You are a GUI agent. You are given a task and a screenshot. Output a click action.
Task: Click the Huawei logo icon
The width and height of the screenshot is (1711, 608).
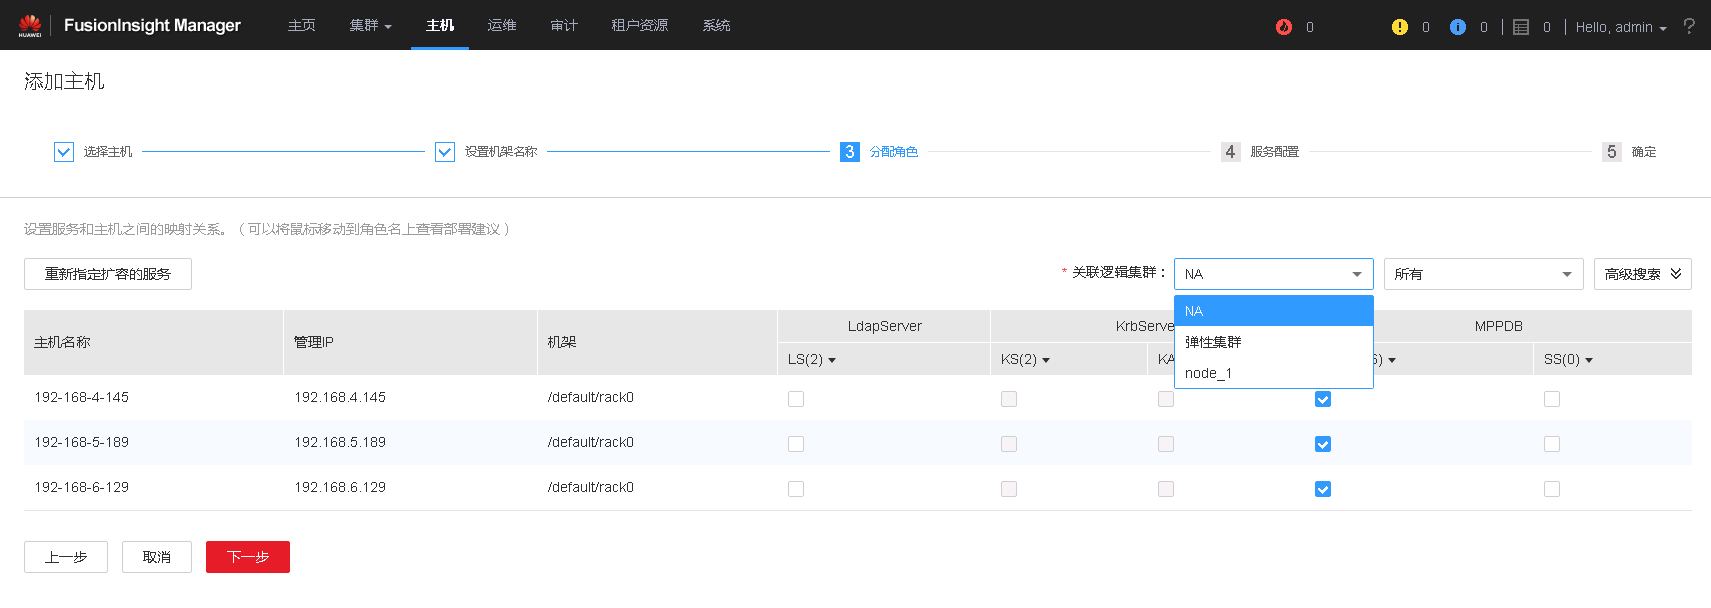click(30, 25)
